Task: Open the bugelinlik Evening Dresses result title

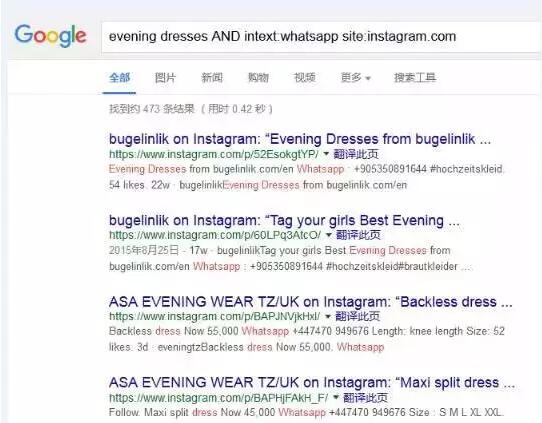Action: point(300,139)
